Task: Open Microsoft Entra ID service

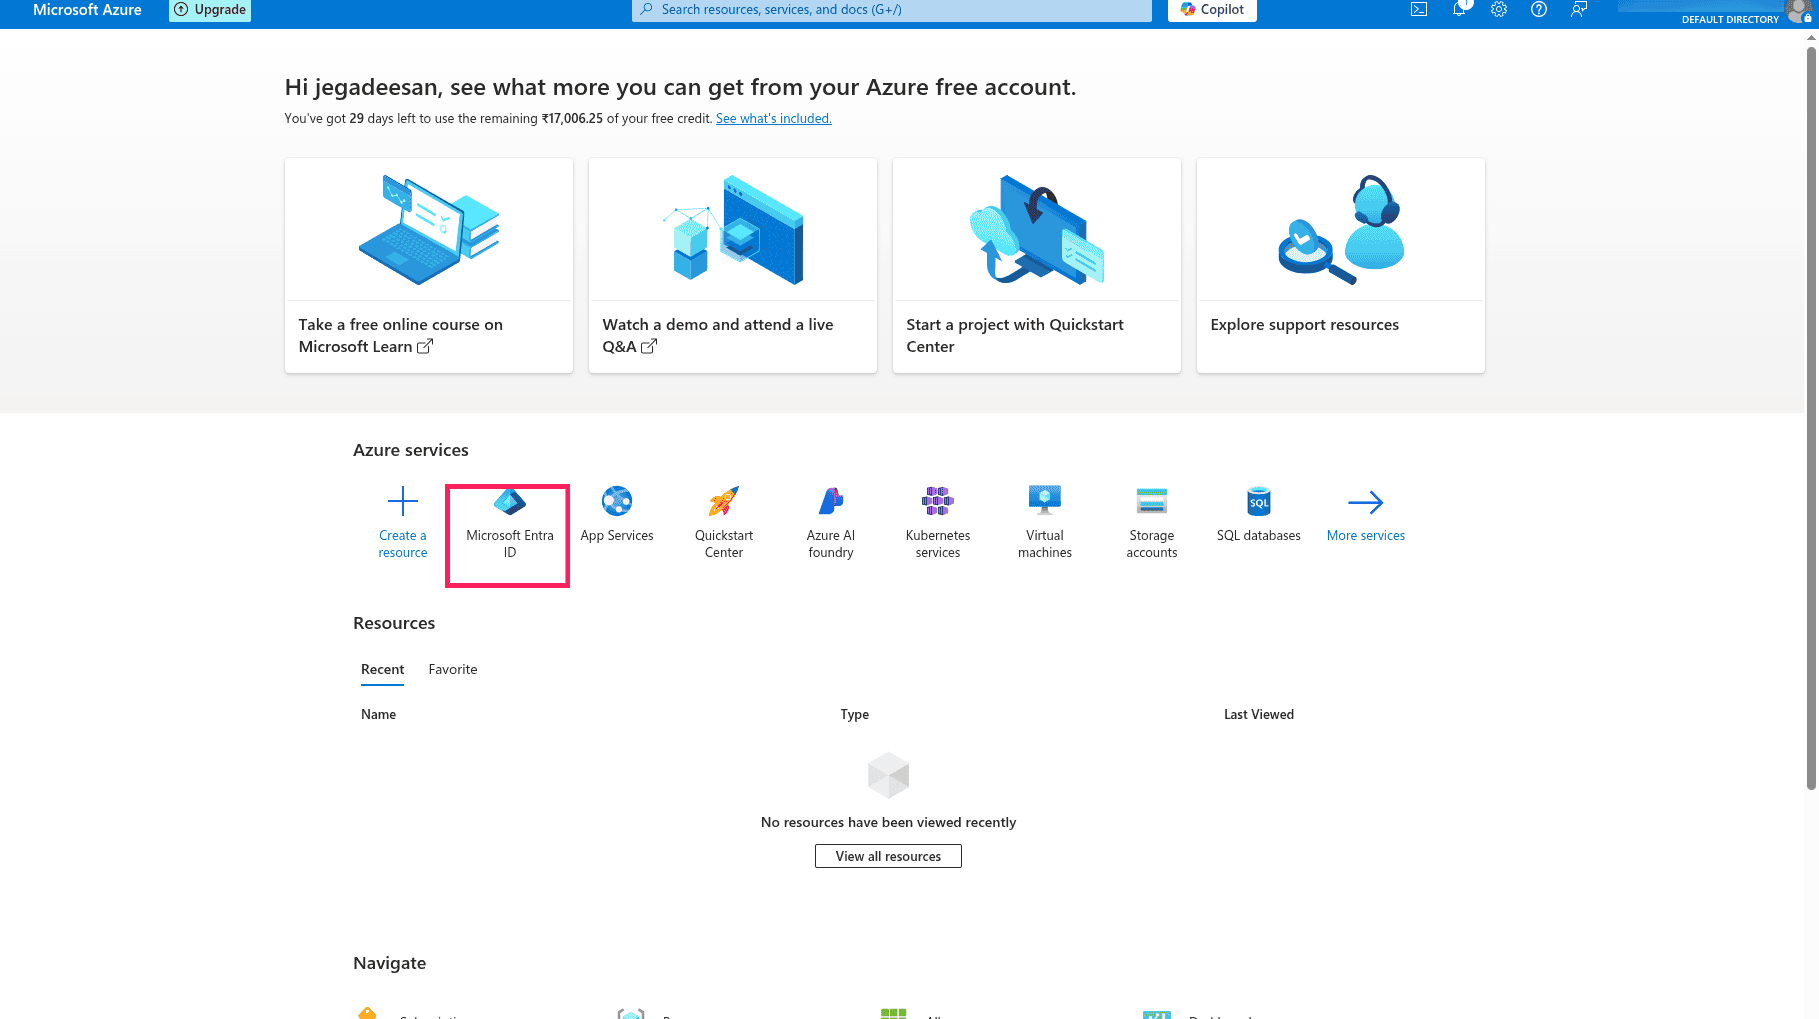Action: 509,522
